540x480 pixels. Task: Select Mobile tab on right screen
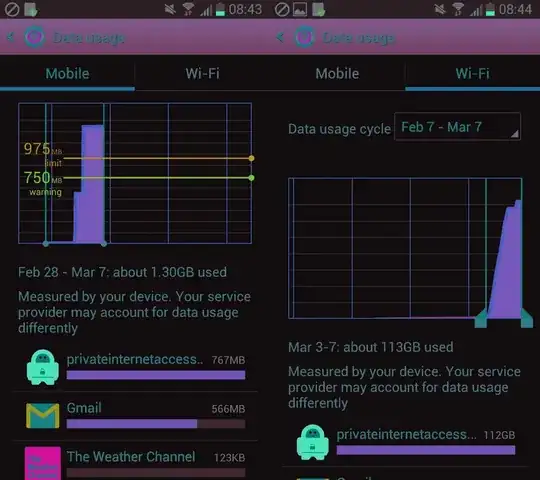click(x=338, y=74)
